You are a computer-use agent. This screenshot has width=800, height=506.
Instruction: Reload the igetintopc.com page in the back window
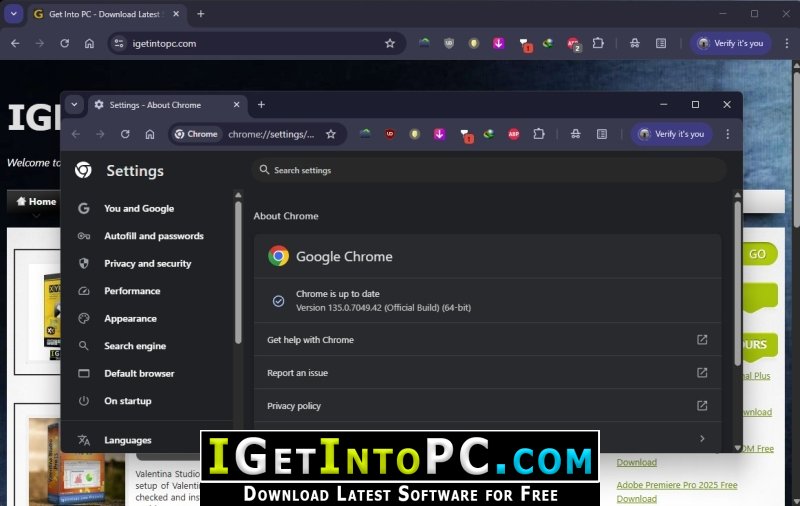[x=64, y=43]
